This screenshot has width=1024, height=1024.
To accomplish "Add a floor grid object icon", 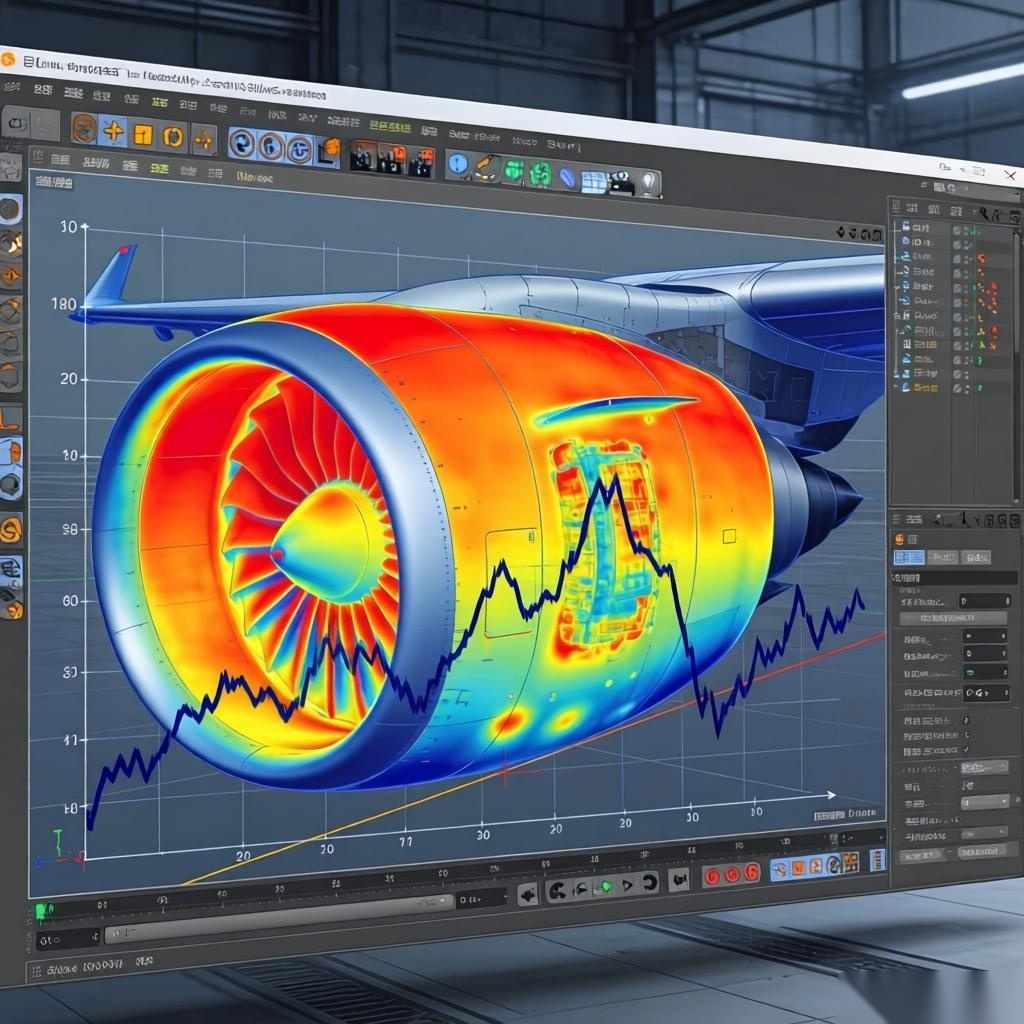I will tap(594, 181).
